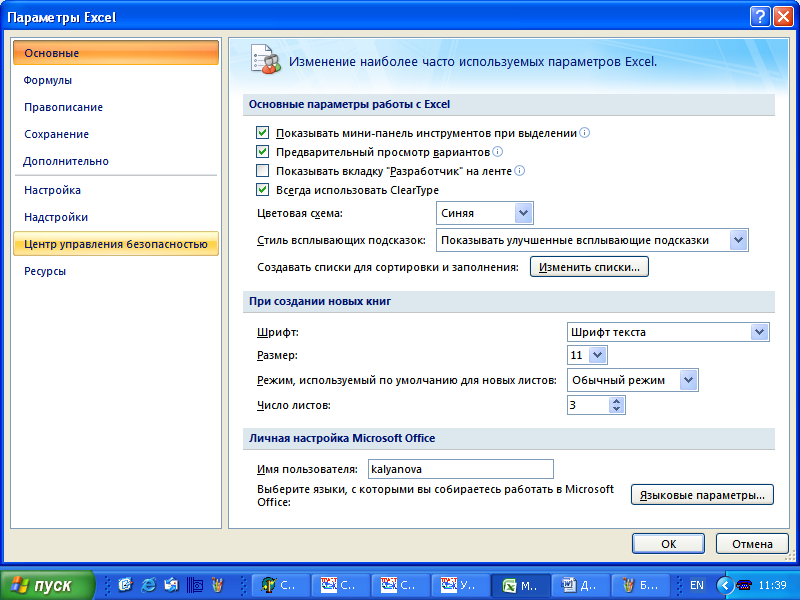Click the Internet Explorer quick launch icon

tap(148, 585)
